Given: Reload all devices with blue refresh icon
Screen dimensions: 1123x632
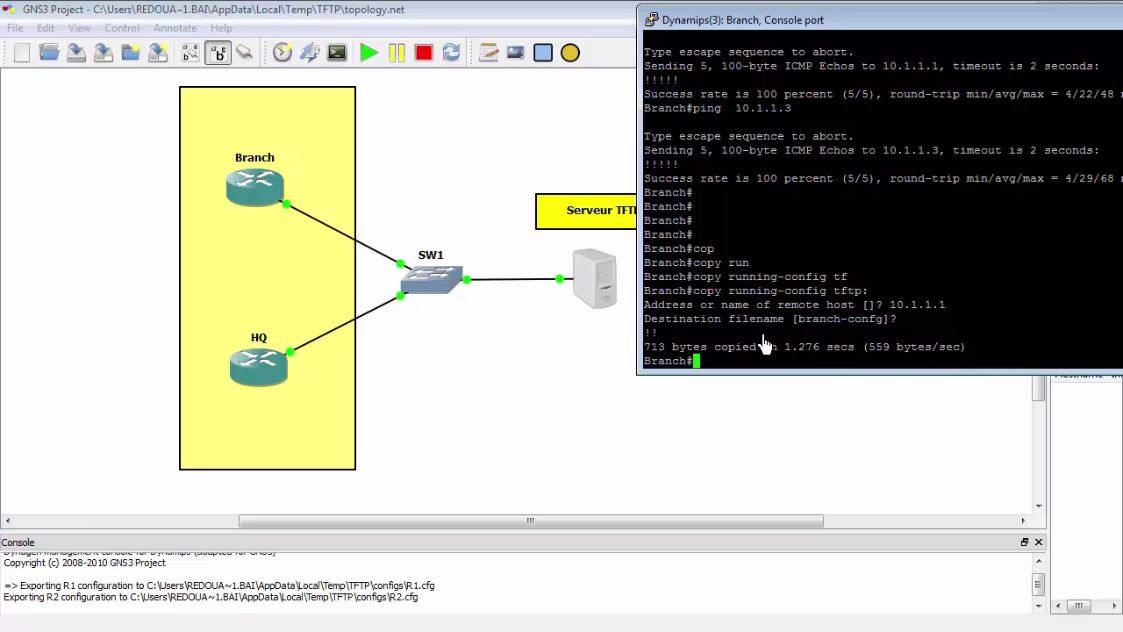Looking at the screenshot, I should (x=450, y=52).
